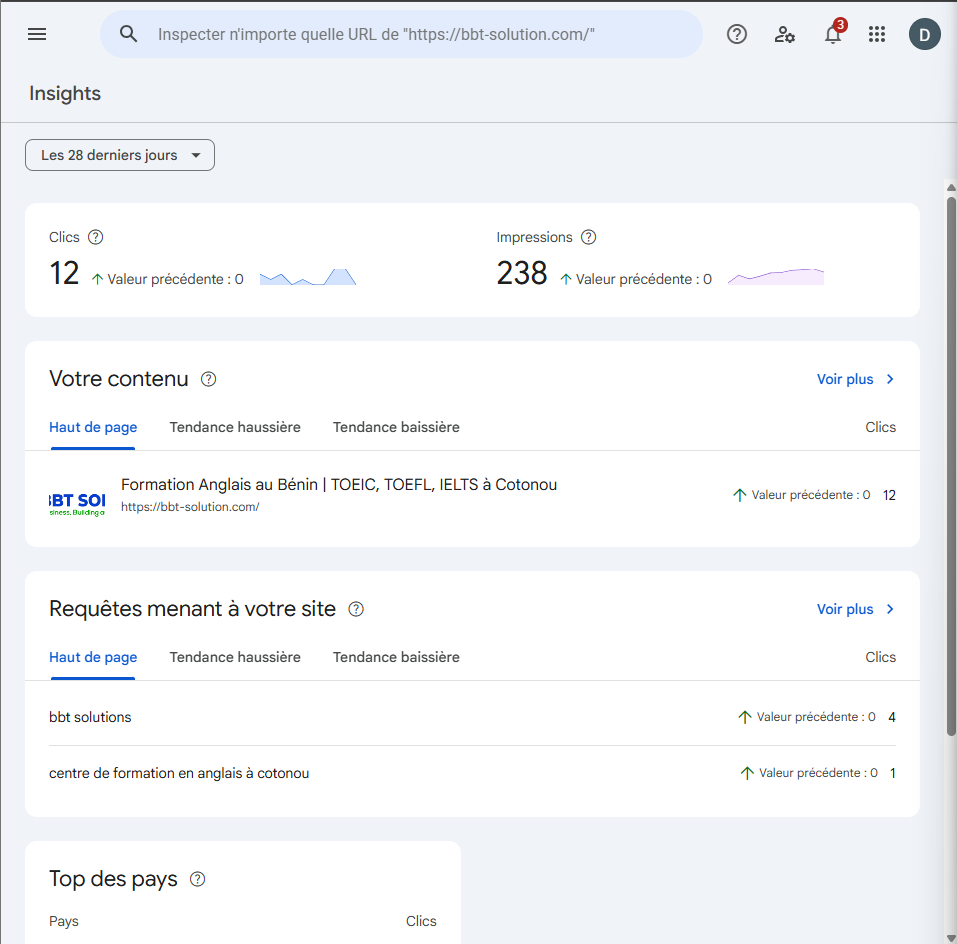Open the Les 28 derniers jours dropdown

point(120,155)
